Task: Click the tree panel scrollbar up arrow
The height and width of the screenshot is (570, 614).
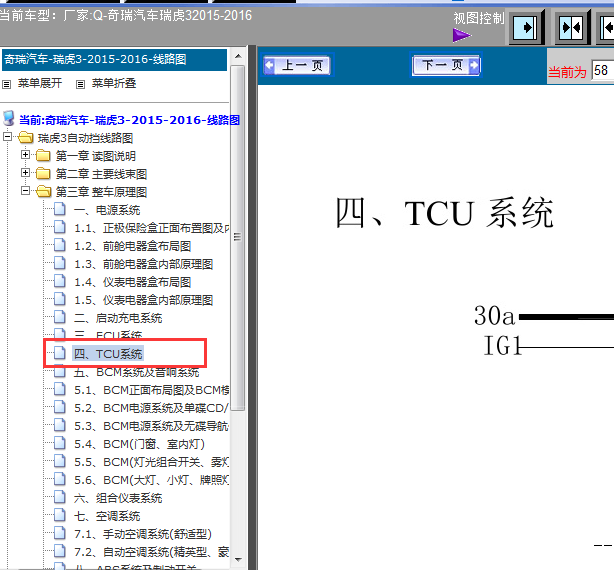Action: pos(238,56)
